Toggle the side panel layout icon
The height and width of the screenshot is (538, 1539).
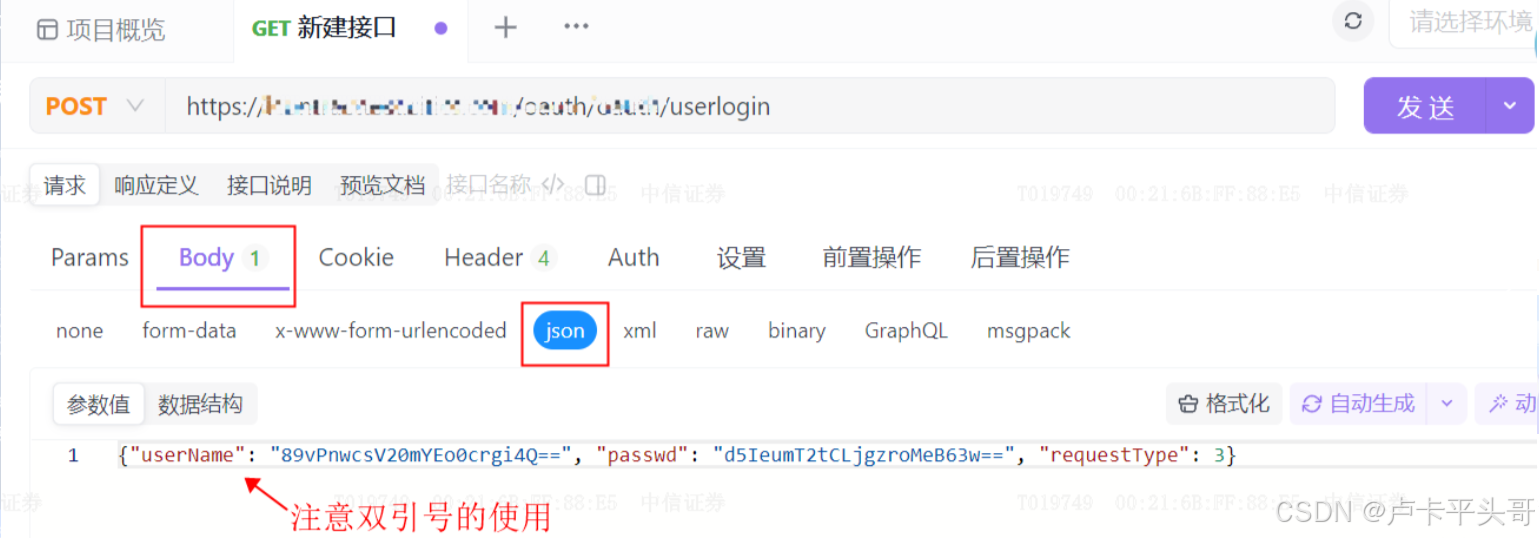pos(595,185)
